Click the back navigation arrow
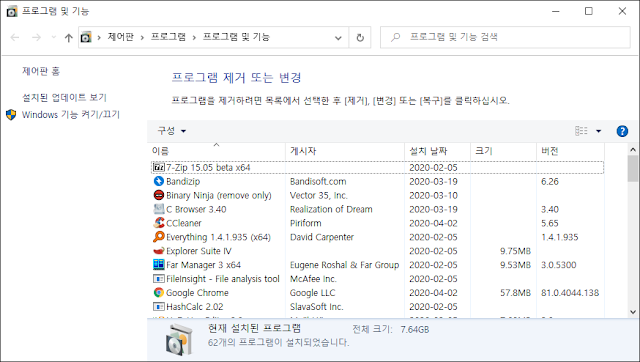640x362 pixels. (15, 38)
